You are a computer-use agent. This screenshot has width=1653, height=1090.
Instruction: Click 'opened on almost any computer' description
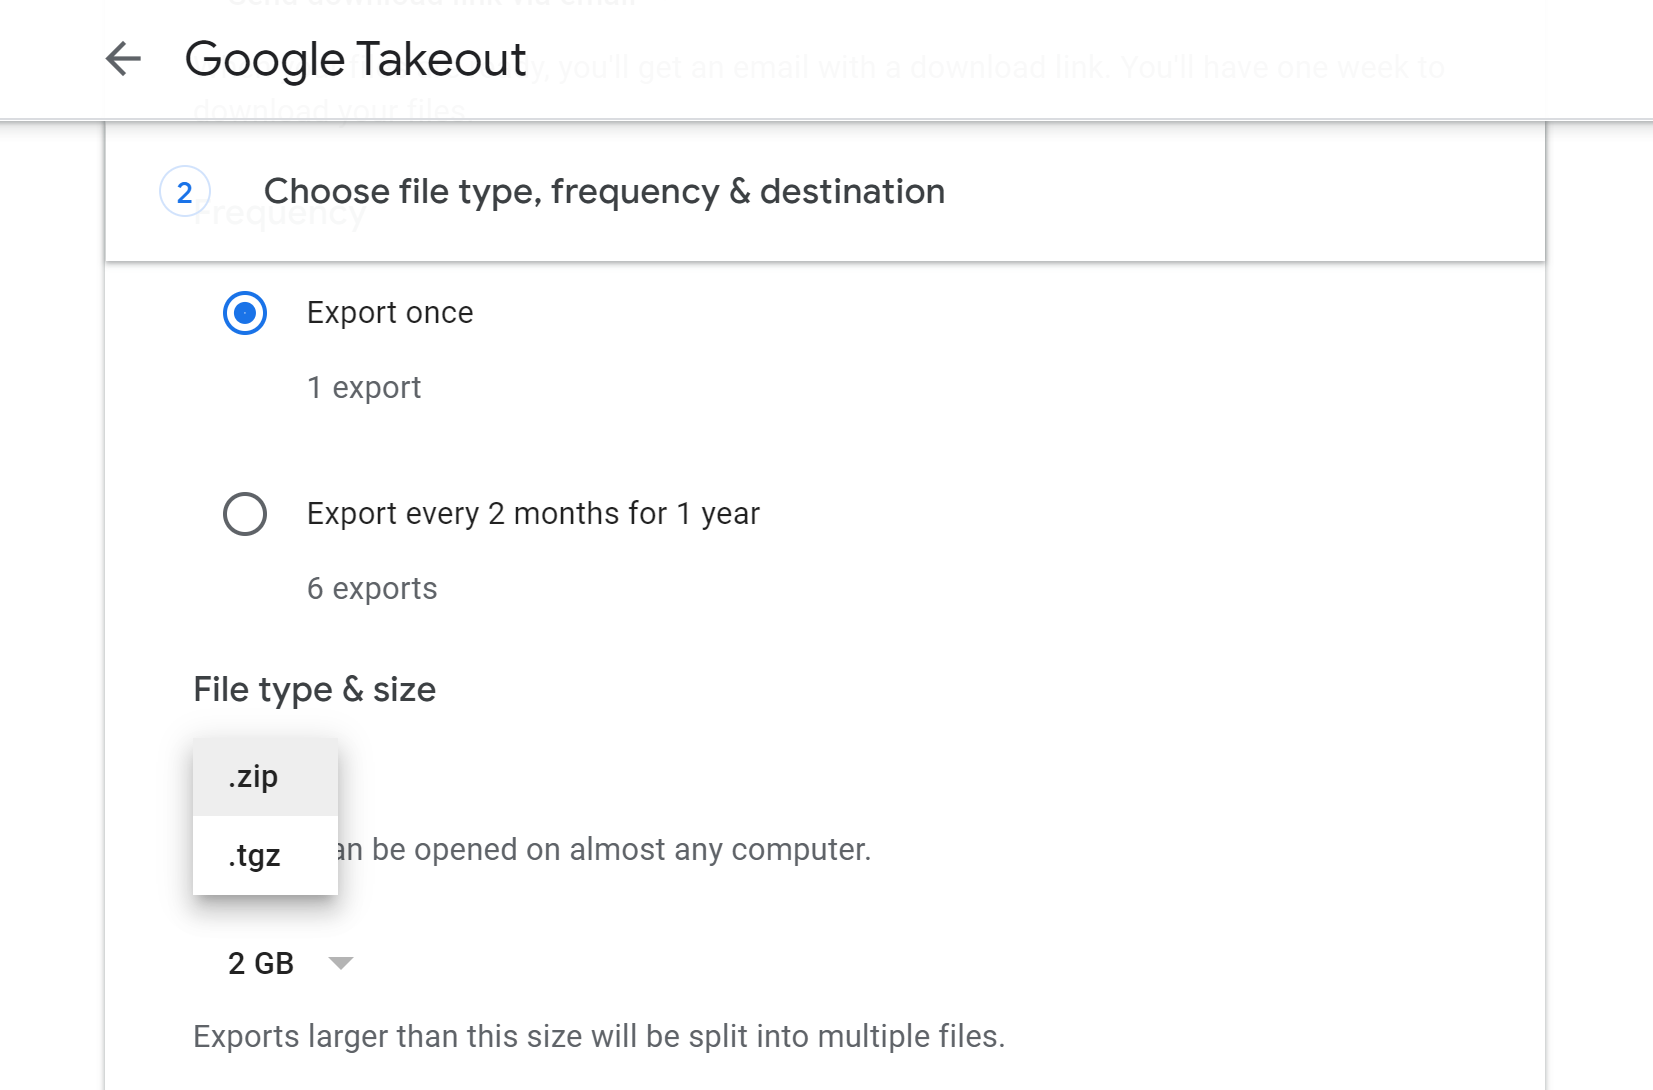pyautogui.click(x=620, y=850)
